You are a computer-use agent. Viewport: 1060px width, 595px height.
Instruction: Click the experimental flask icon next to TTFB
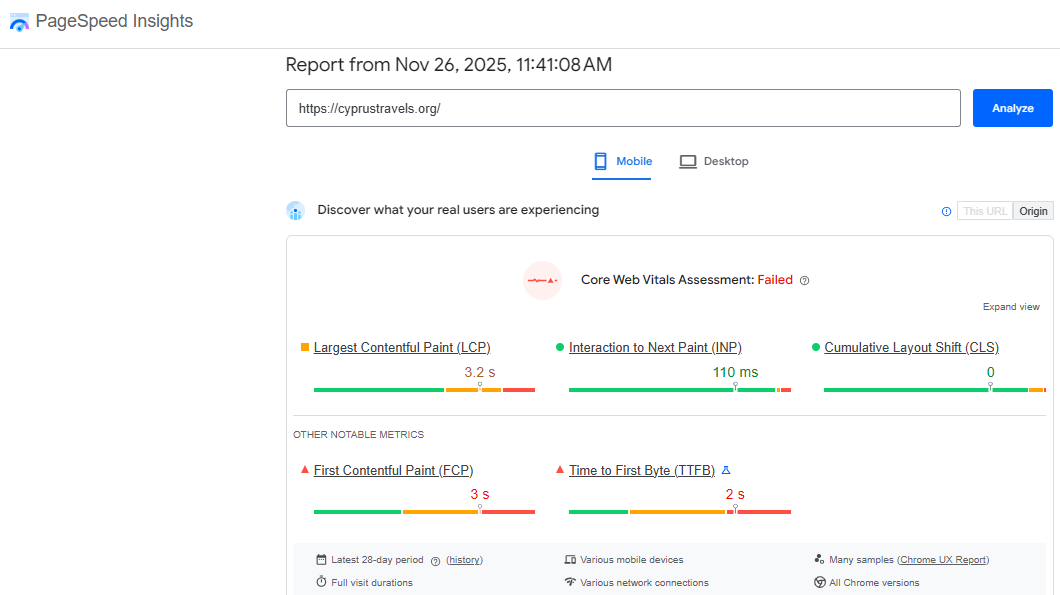[726, 470]
